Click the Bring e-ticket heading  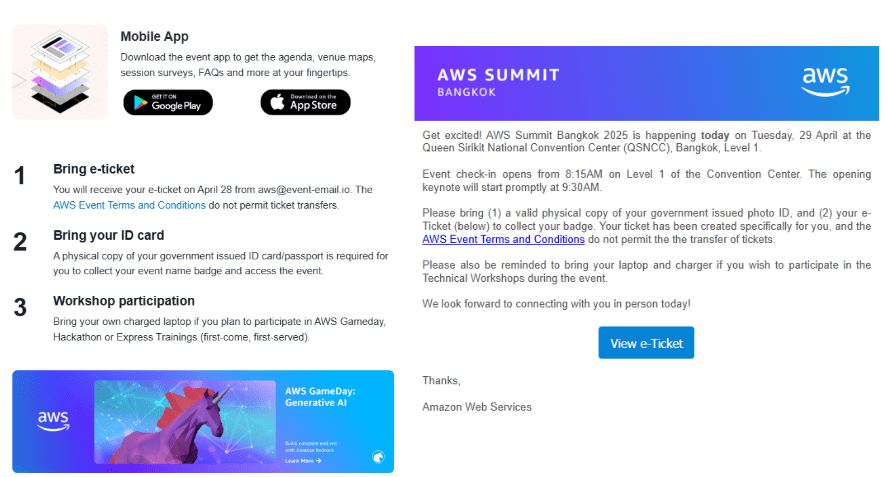click(94, 169)
